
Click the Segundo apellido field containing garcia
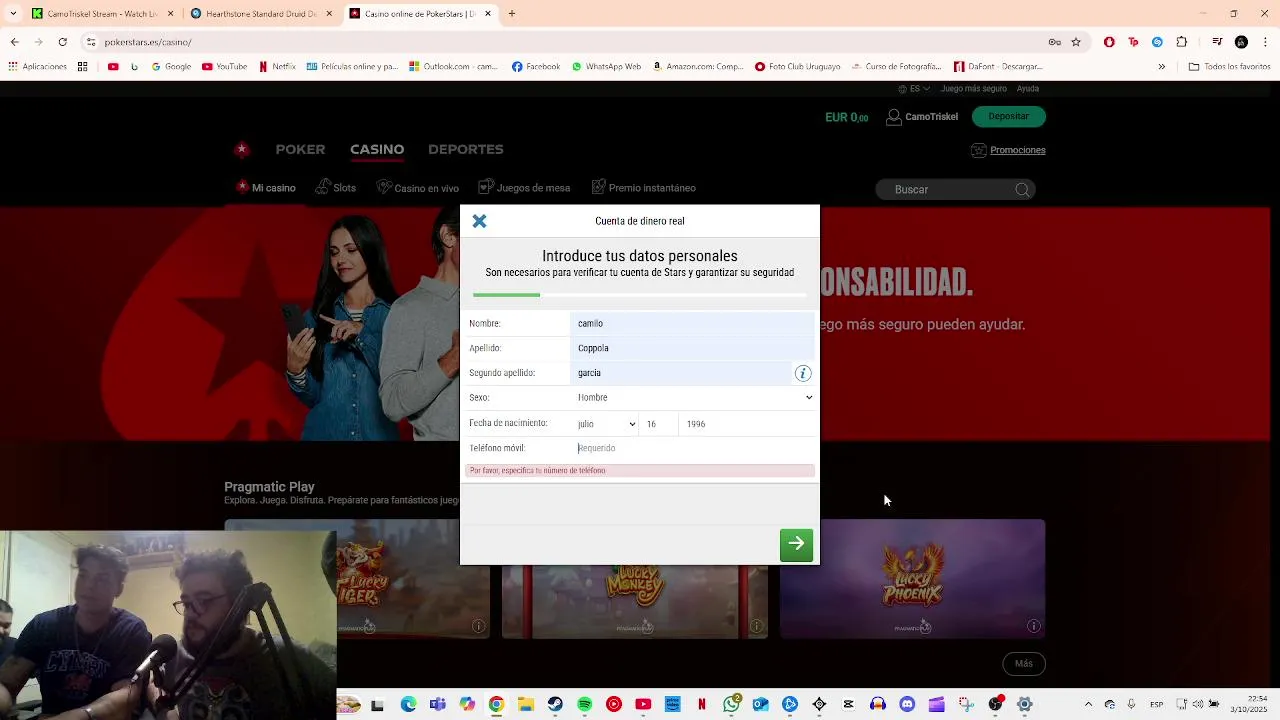tap(682, 373)
